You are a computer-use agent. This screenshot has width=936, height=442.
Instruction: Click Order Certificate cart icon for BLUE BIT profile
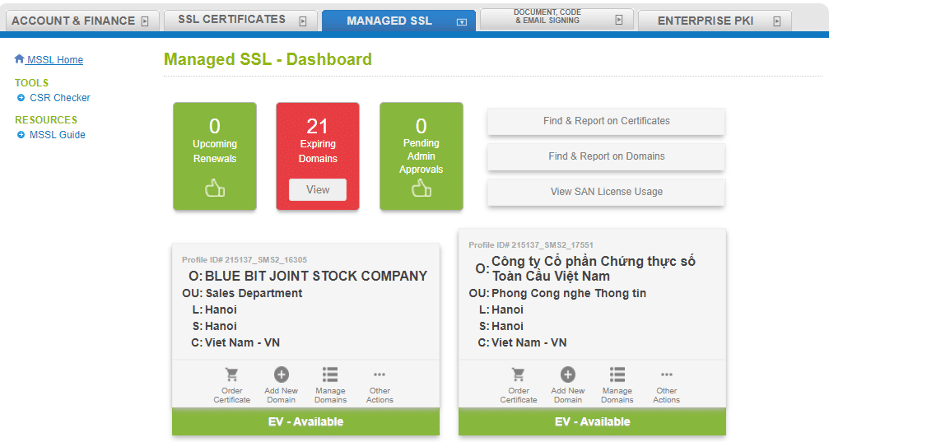point(231,375)
